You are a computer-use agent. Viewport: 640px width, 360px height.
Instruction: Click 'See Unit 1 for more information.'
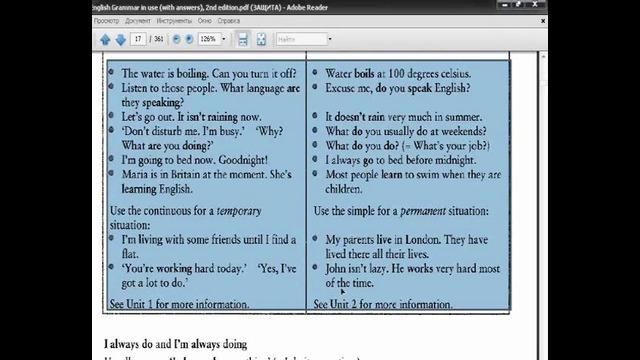click(x=179, y=304)
